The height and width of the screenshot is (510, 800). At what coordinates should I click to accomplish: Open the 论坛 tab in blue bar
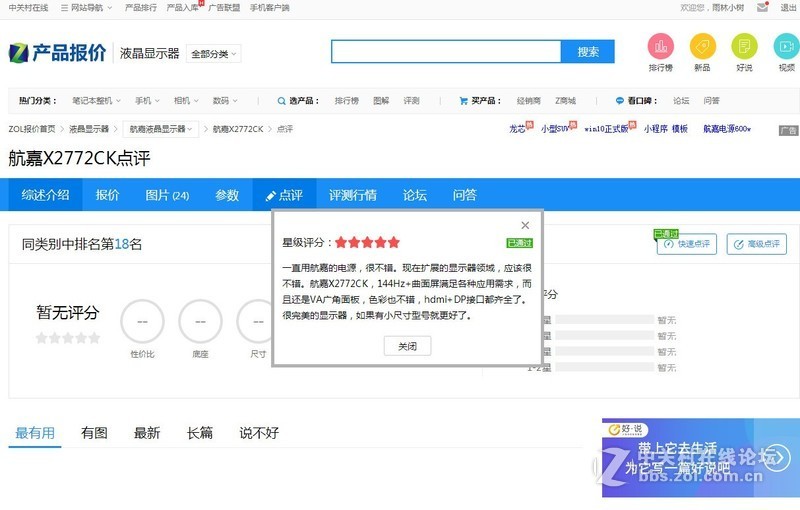pos(414,195)
